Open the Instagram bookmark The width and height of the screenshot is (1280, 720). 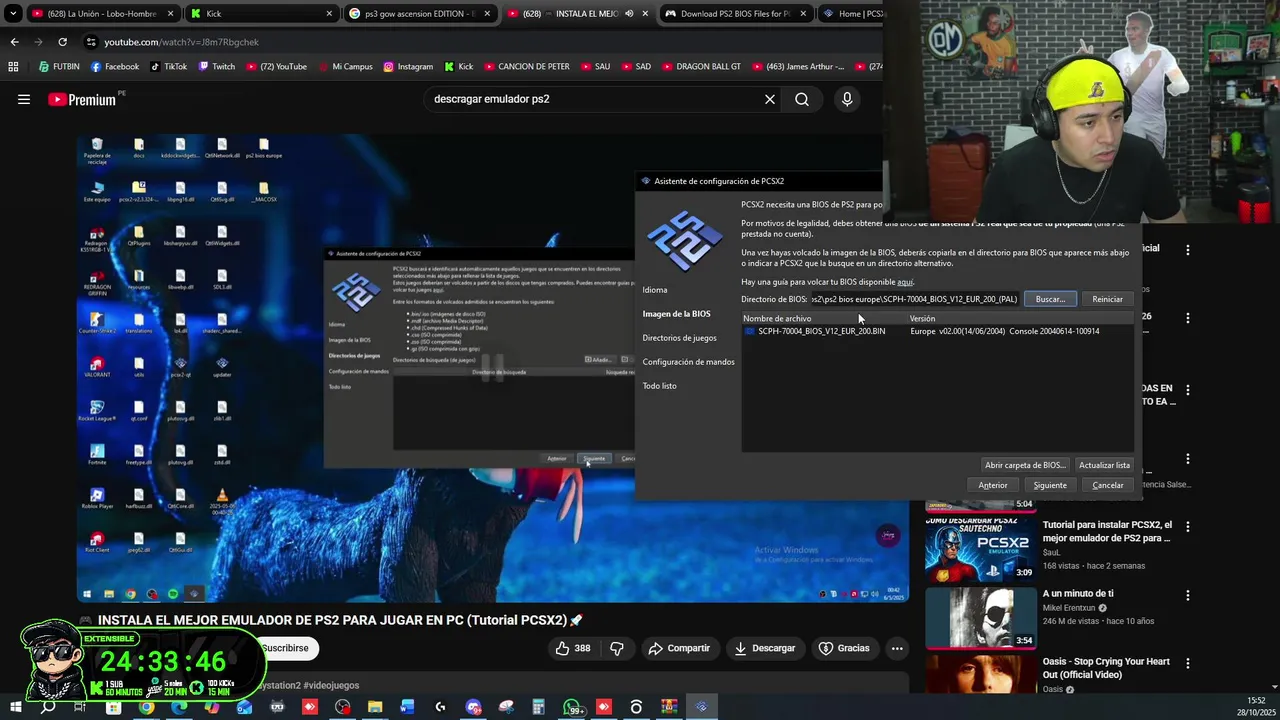(408, 67)
